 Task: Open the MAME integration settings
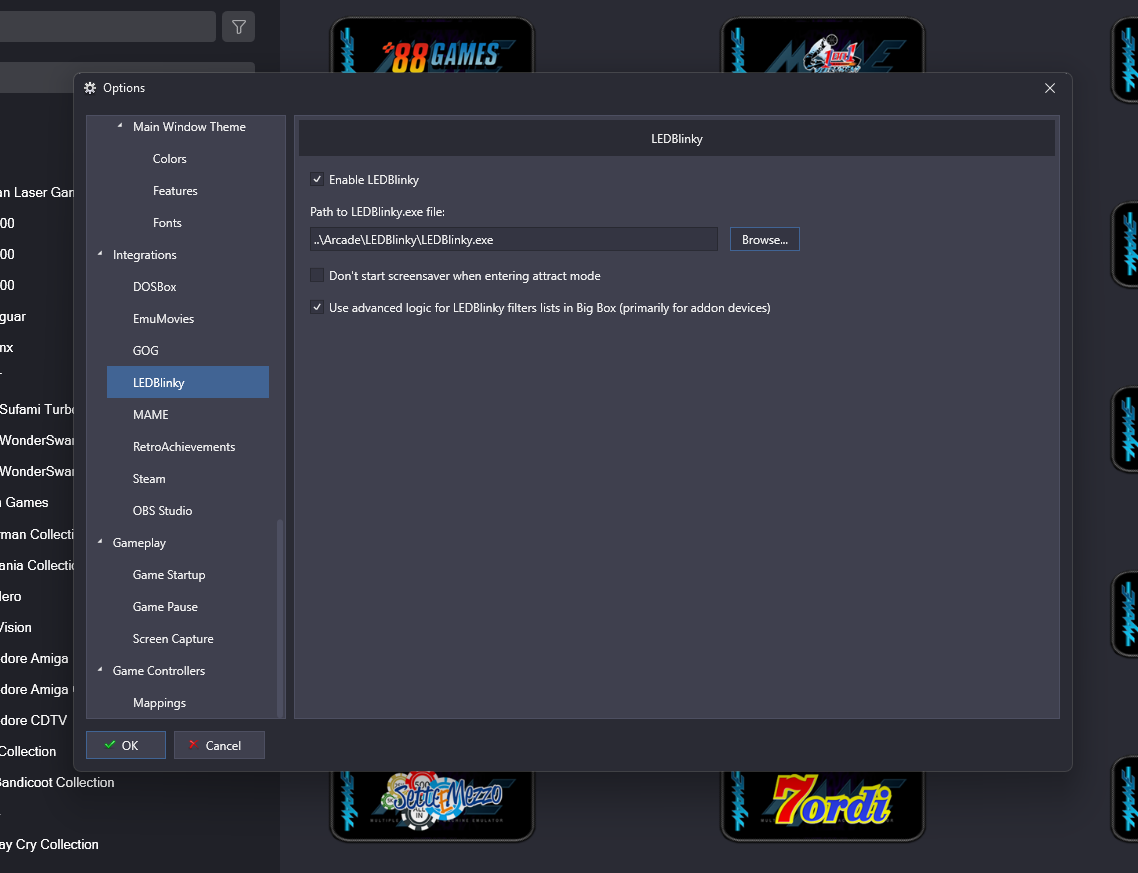[x=150, y=414]
